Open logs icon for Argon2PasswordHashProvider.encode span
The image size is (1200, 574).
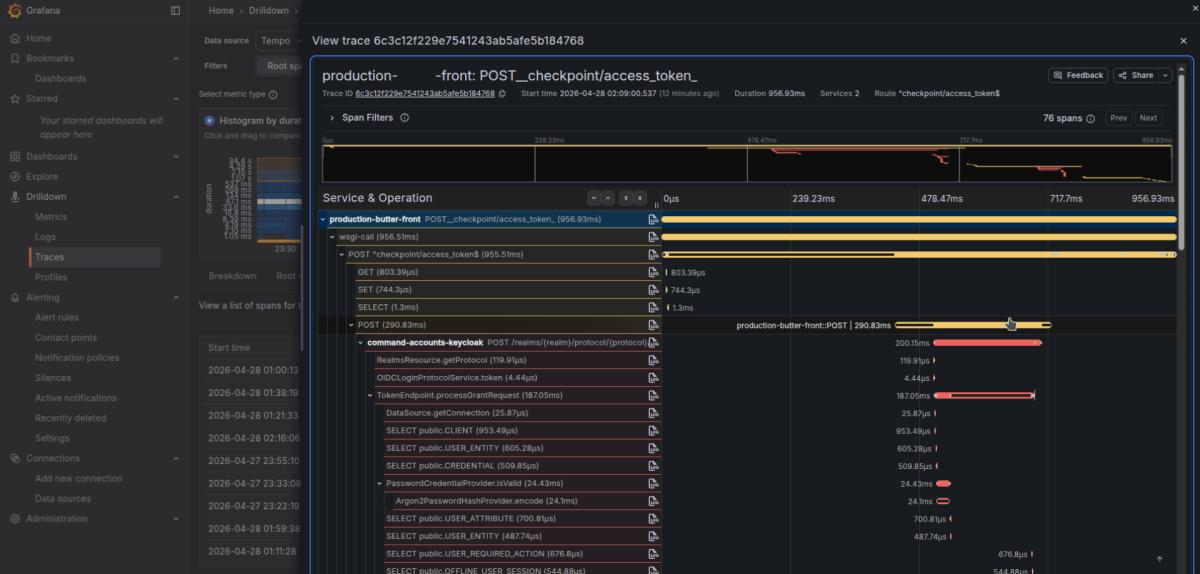pos(653,501)
